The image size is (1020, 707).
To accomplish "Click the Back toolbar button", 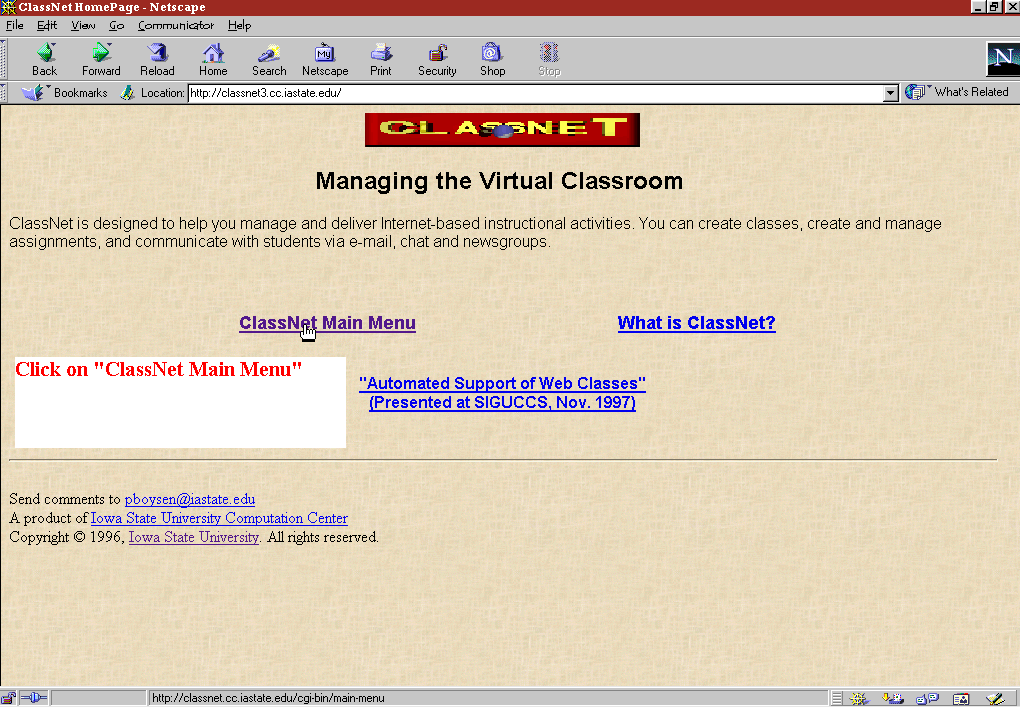I will [44, 59].
